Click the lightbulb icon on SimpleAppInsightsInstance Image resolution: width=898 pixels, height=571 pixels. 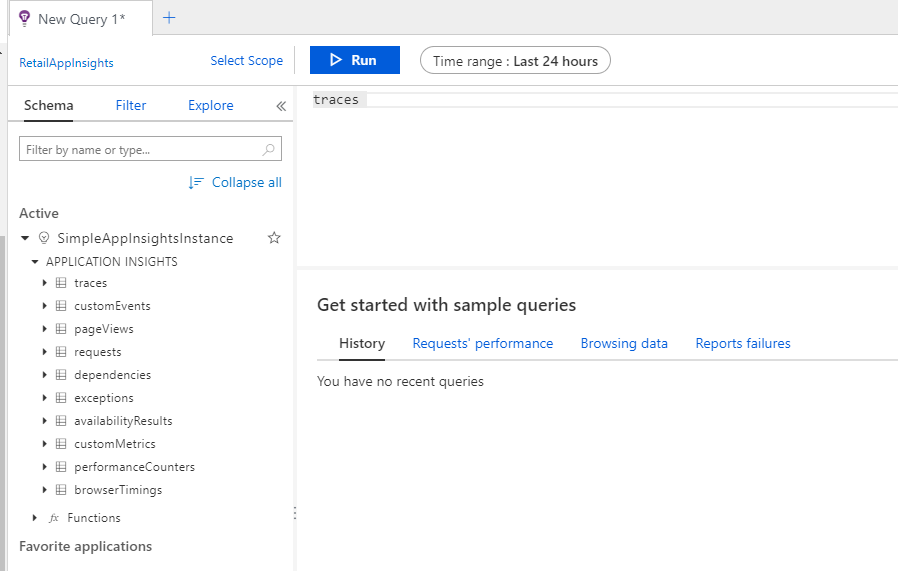pos(43,238)
